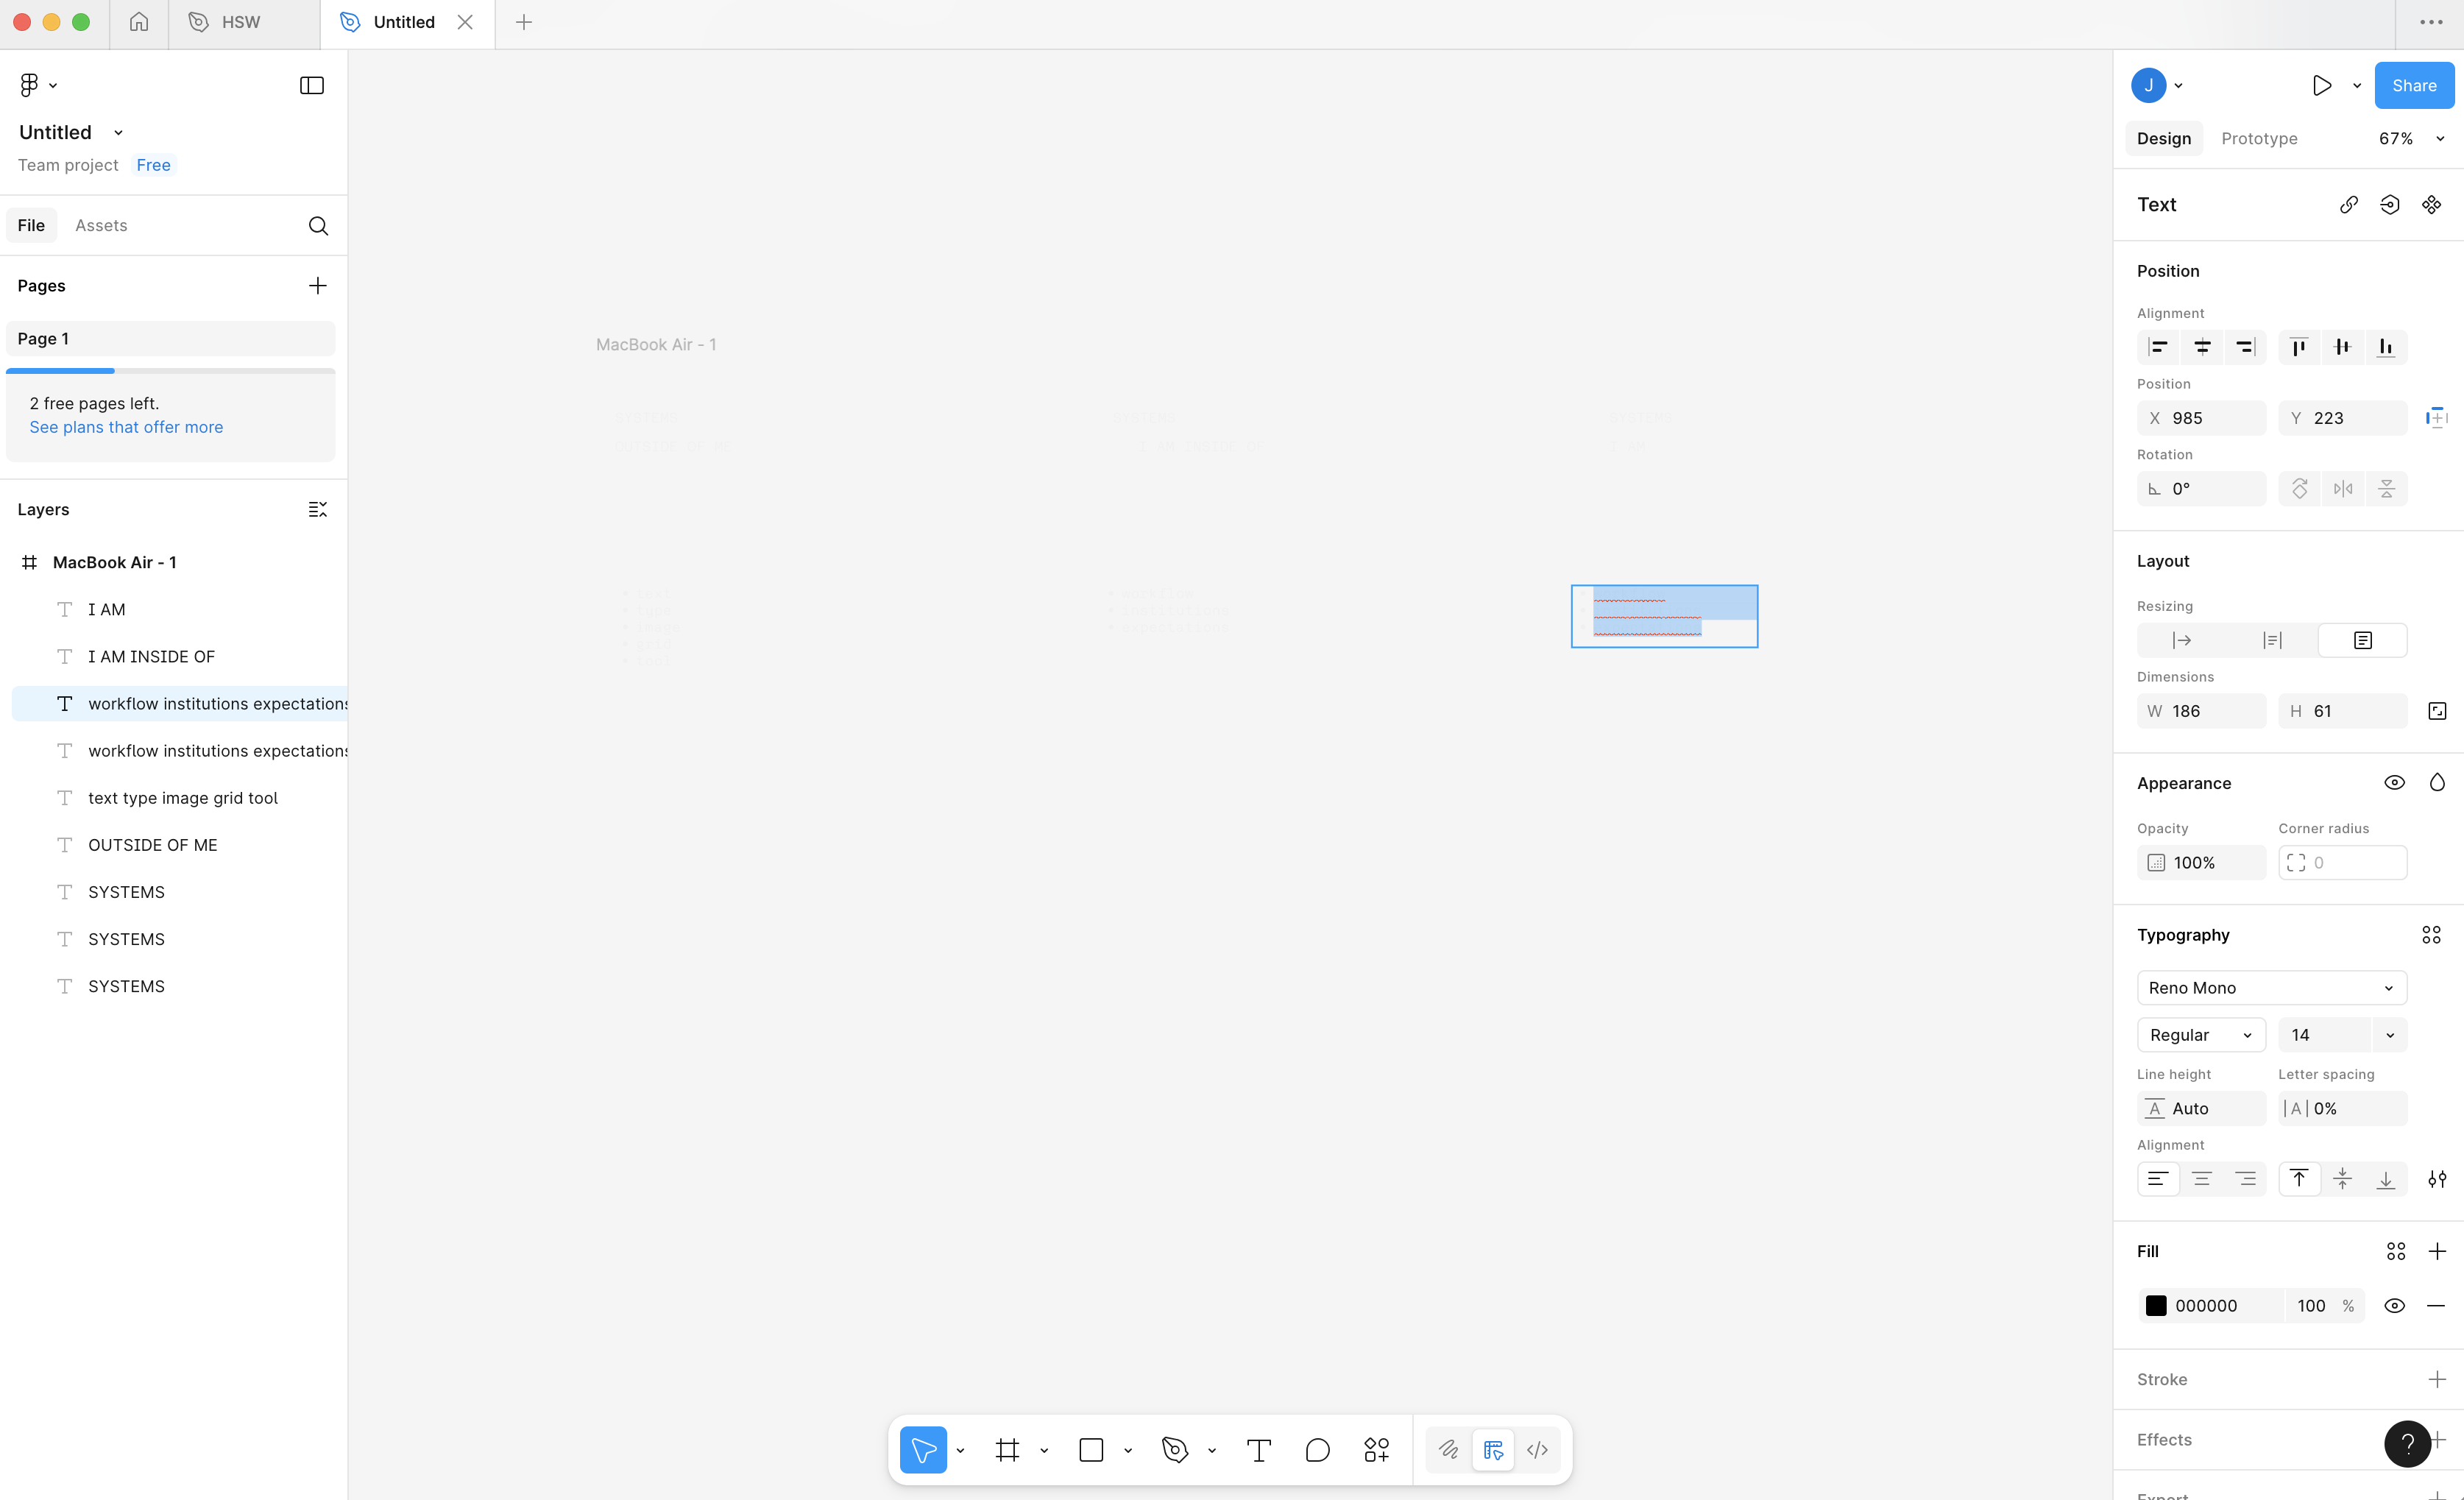
Task: Open Move tool options chevron
Action: (x=960, y=1451)
